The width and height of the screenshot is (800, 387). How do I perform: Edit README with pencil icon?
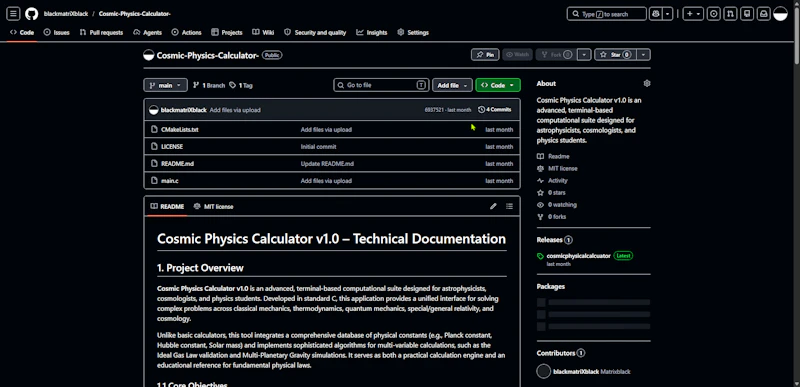493,207
